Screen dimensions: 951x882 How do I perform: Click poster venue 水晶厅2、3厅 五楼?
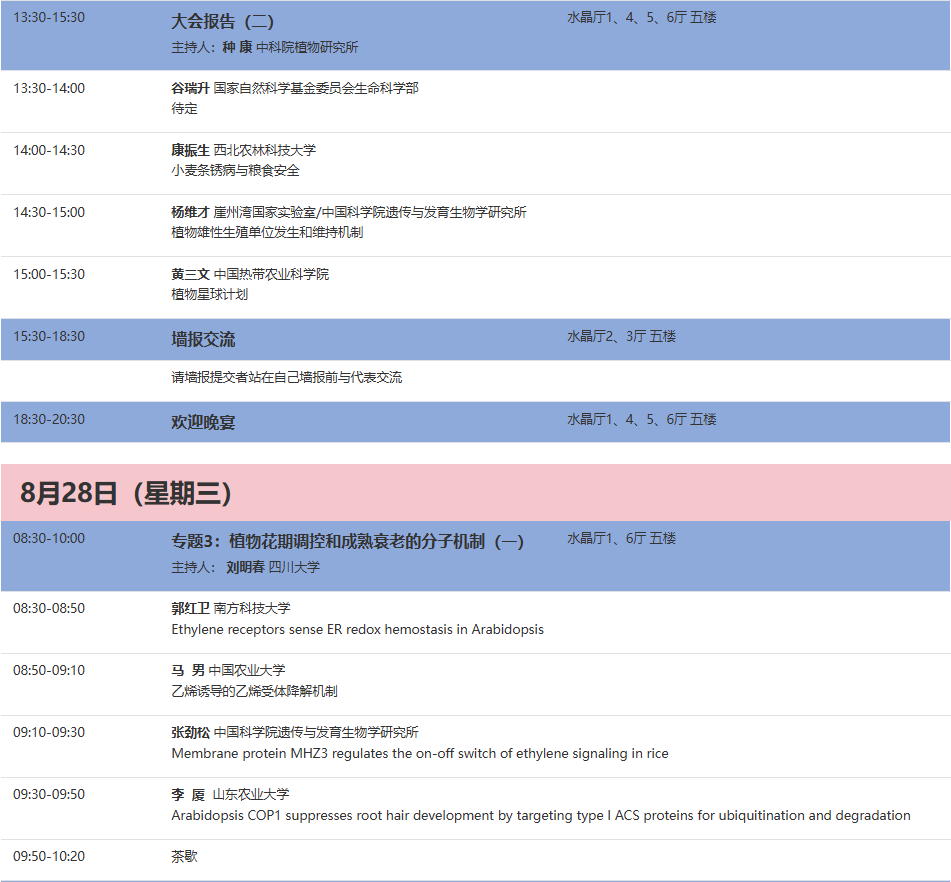(622, 336)
